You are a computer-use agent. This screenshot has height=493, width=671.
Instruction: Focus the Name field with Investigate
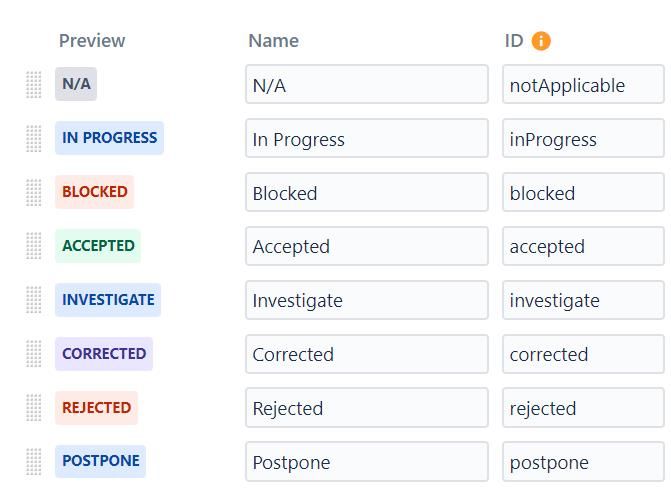pos(367,300)
